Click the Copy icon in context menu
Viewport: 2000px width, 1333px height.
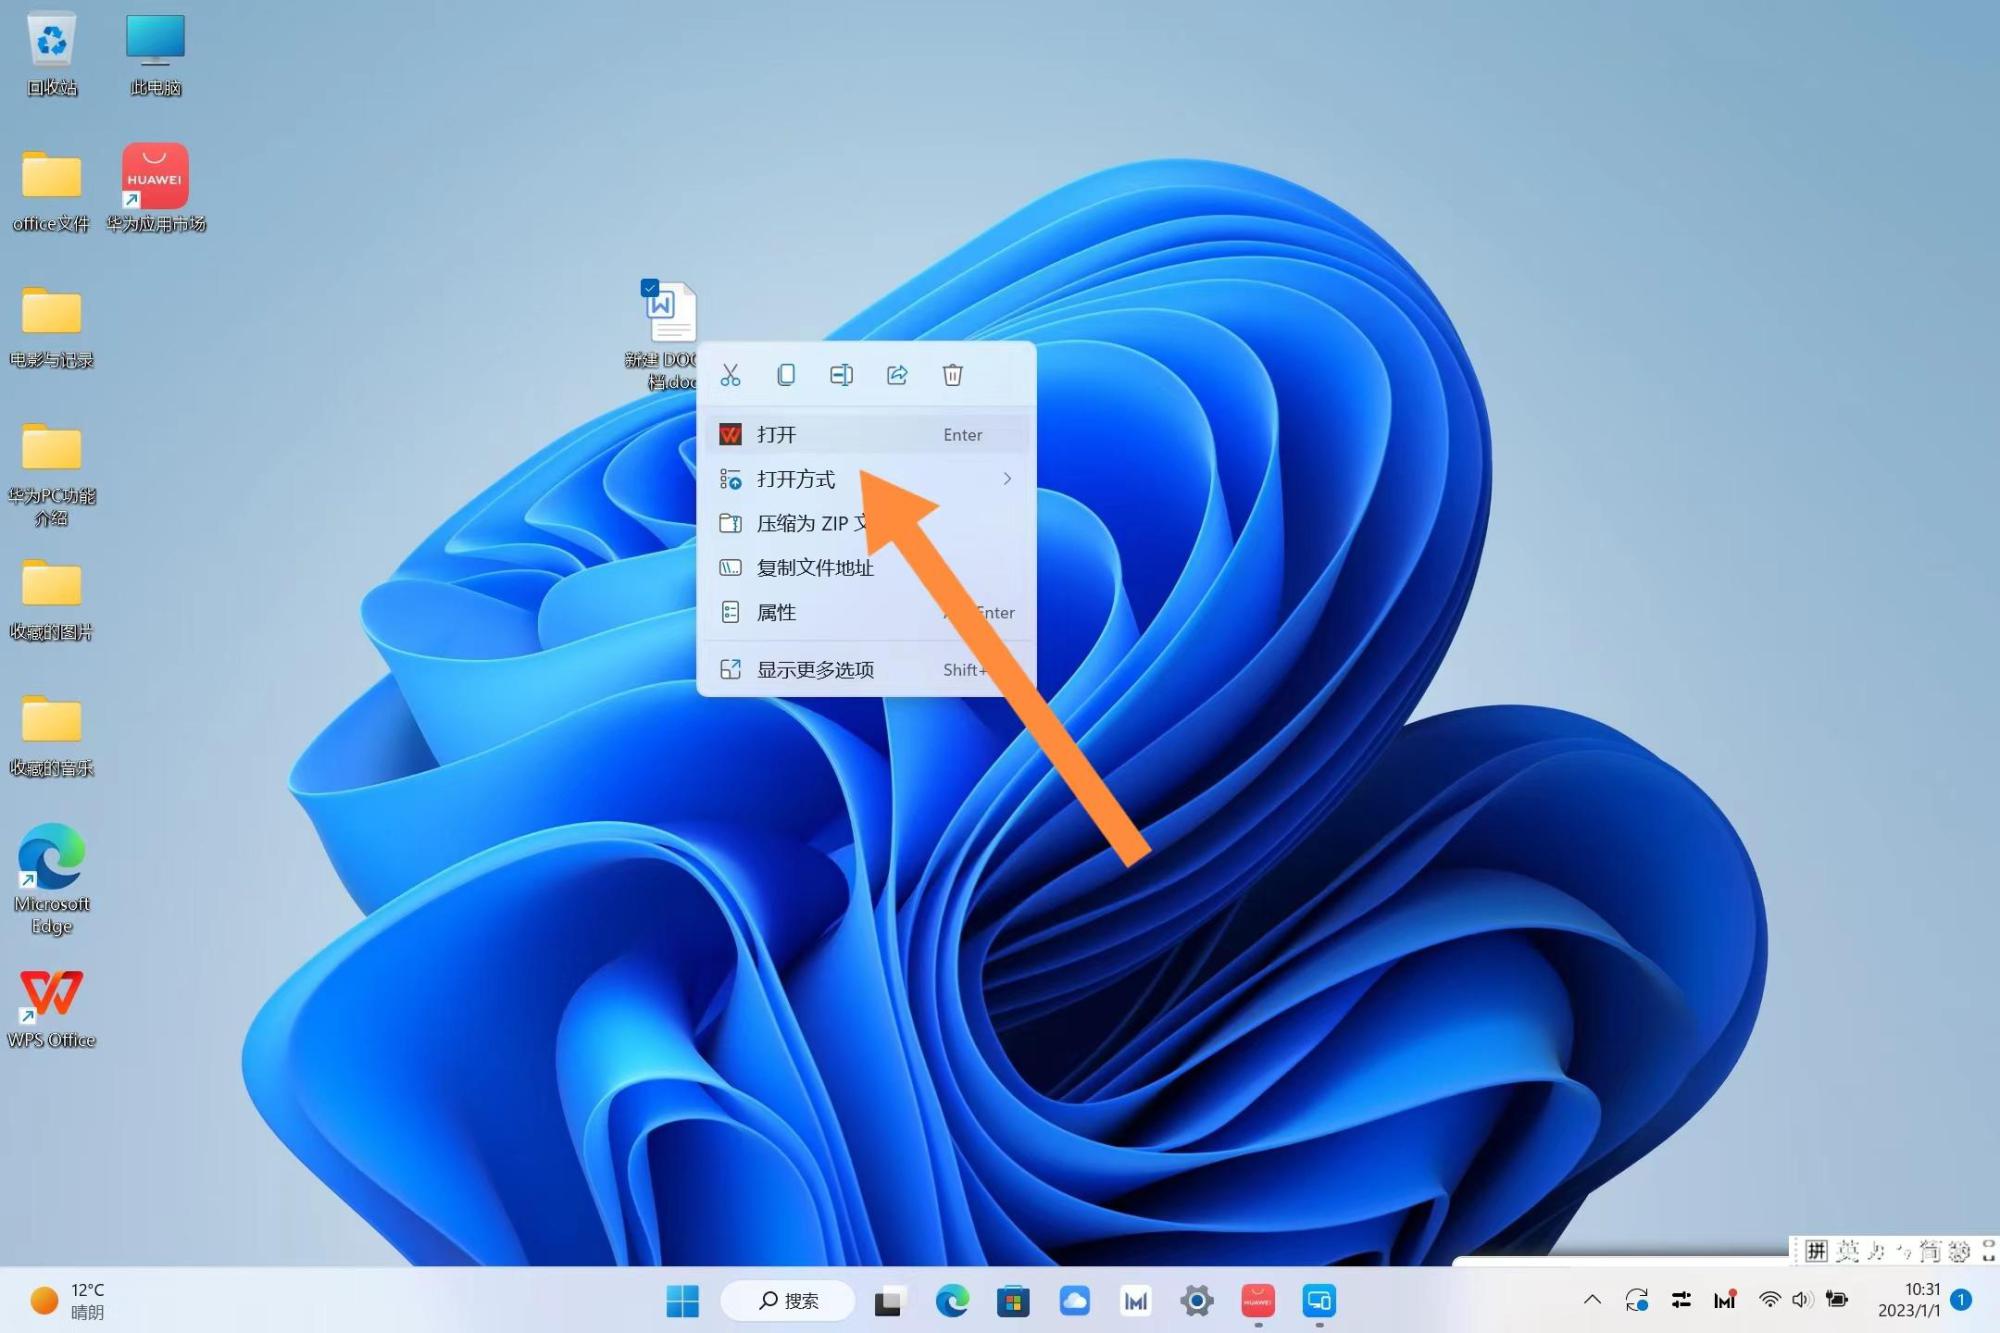pos(786,375)
